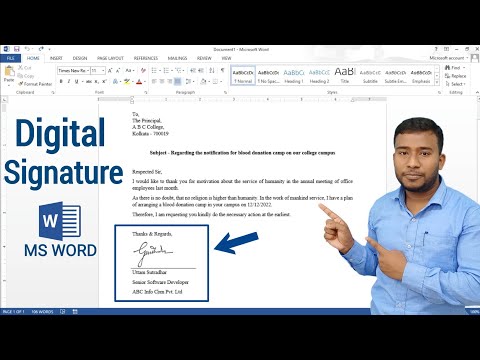The height and width of the screenshot is (360, 480).
Task: Click the Clear Formatting eraser icon
Action: (143, 71)
